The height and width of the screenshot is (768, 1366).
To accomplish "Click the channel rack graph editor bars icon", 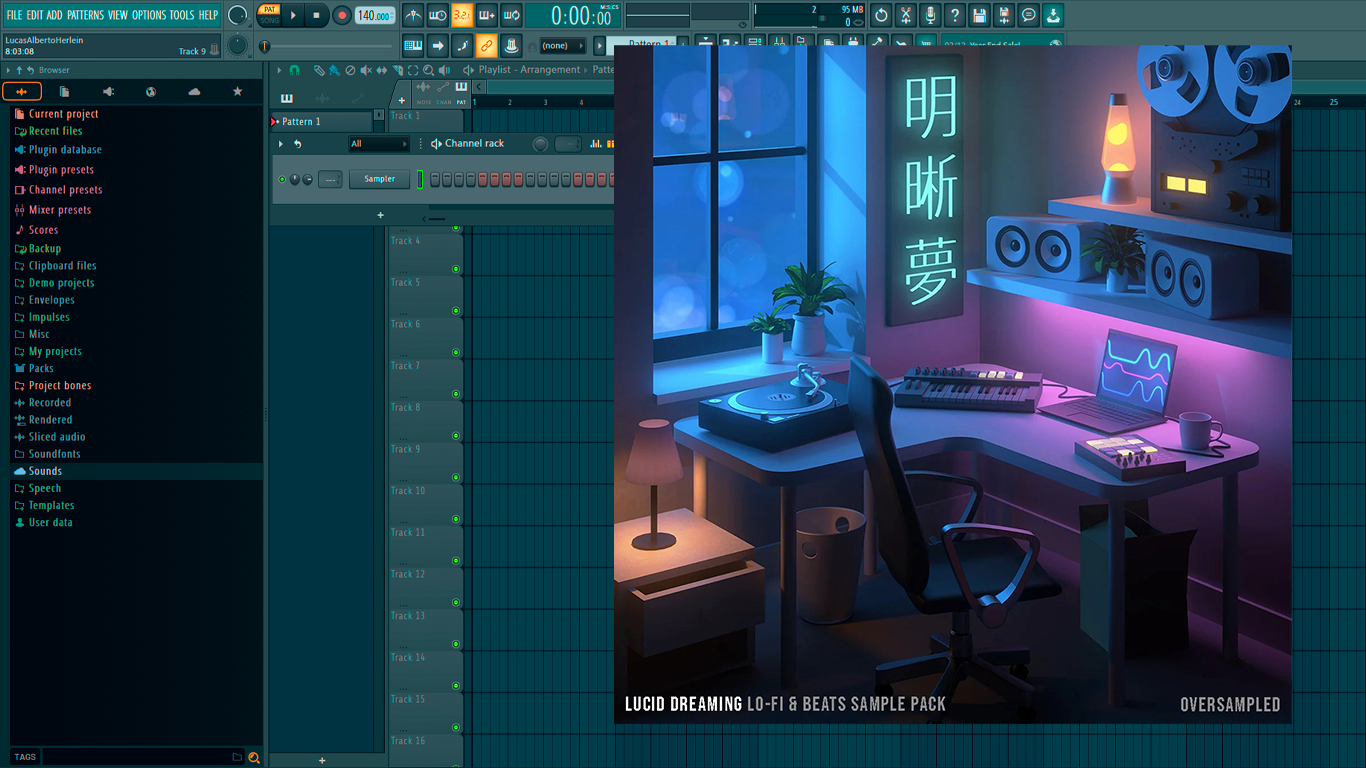I will click(x=596, y=144).
